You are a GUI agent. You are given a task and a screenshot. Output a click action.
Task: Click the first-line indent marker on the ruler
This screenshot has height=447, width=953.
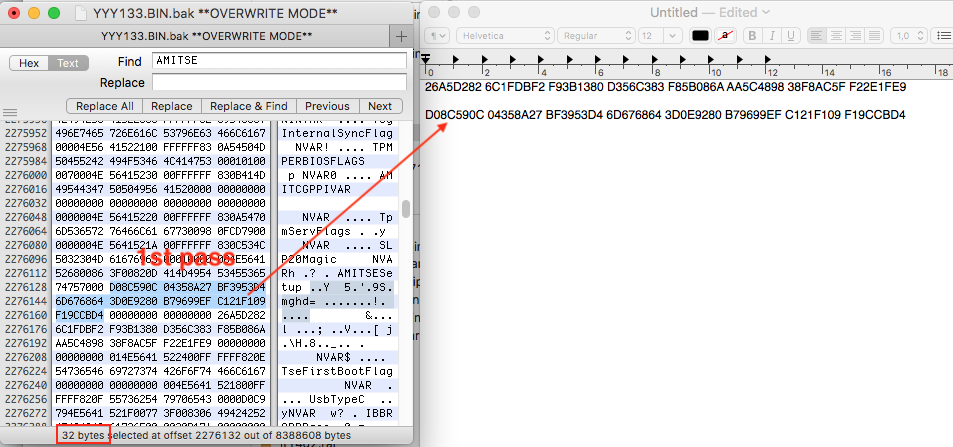click(427, 58)
